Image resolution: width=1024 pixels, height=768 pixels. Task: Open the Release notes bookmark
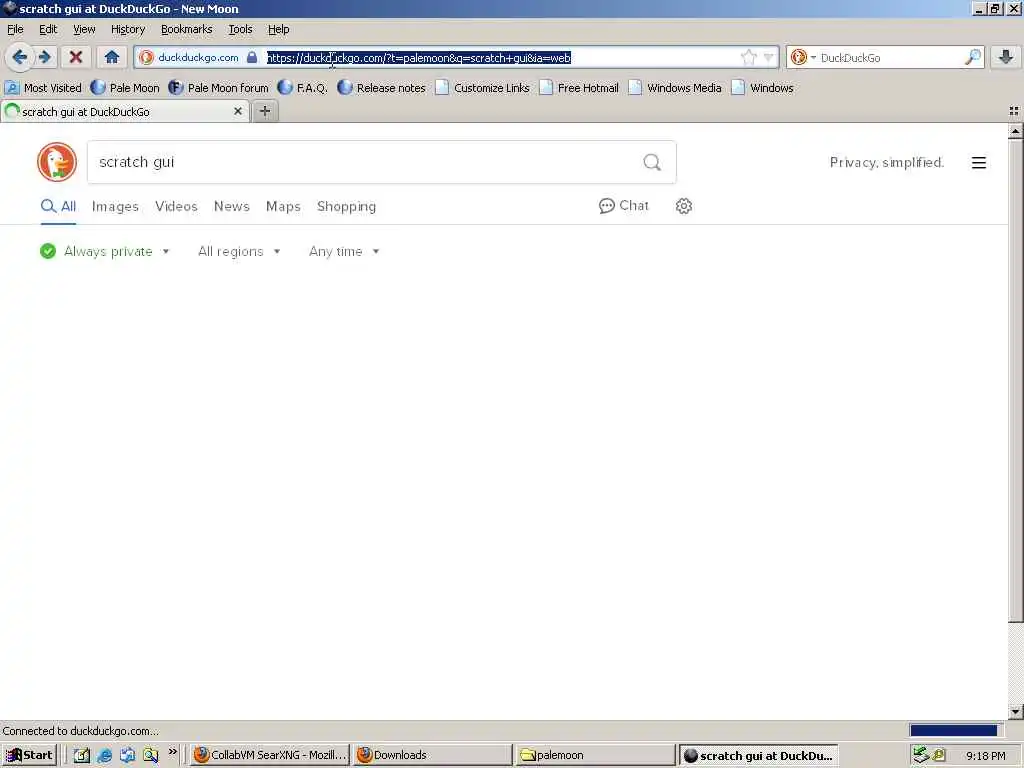381,88
